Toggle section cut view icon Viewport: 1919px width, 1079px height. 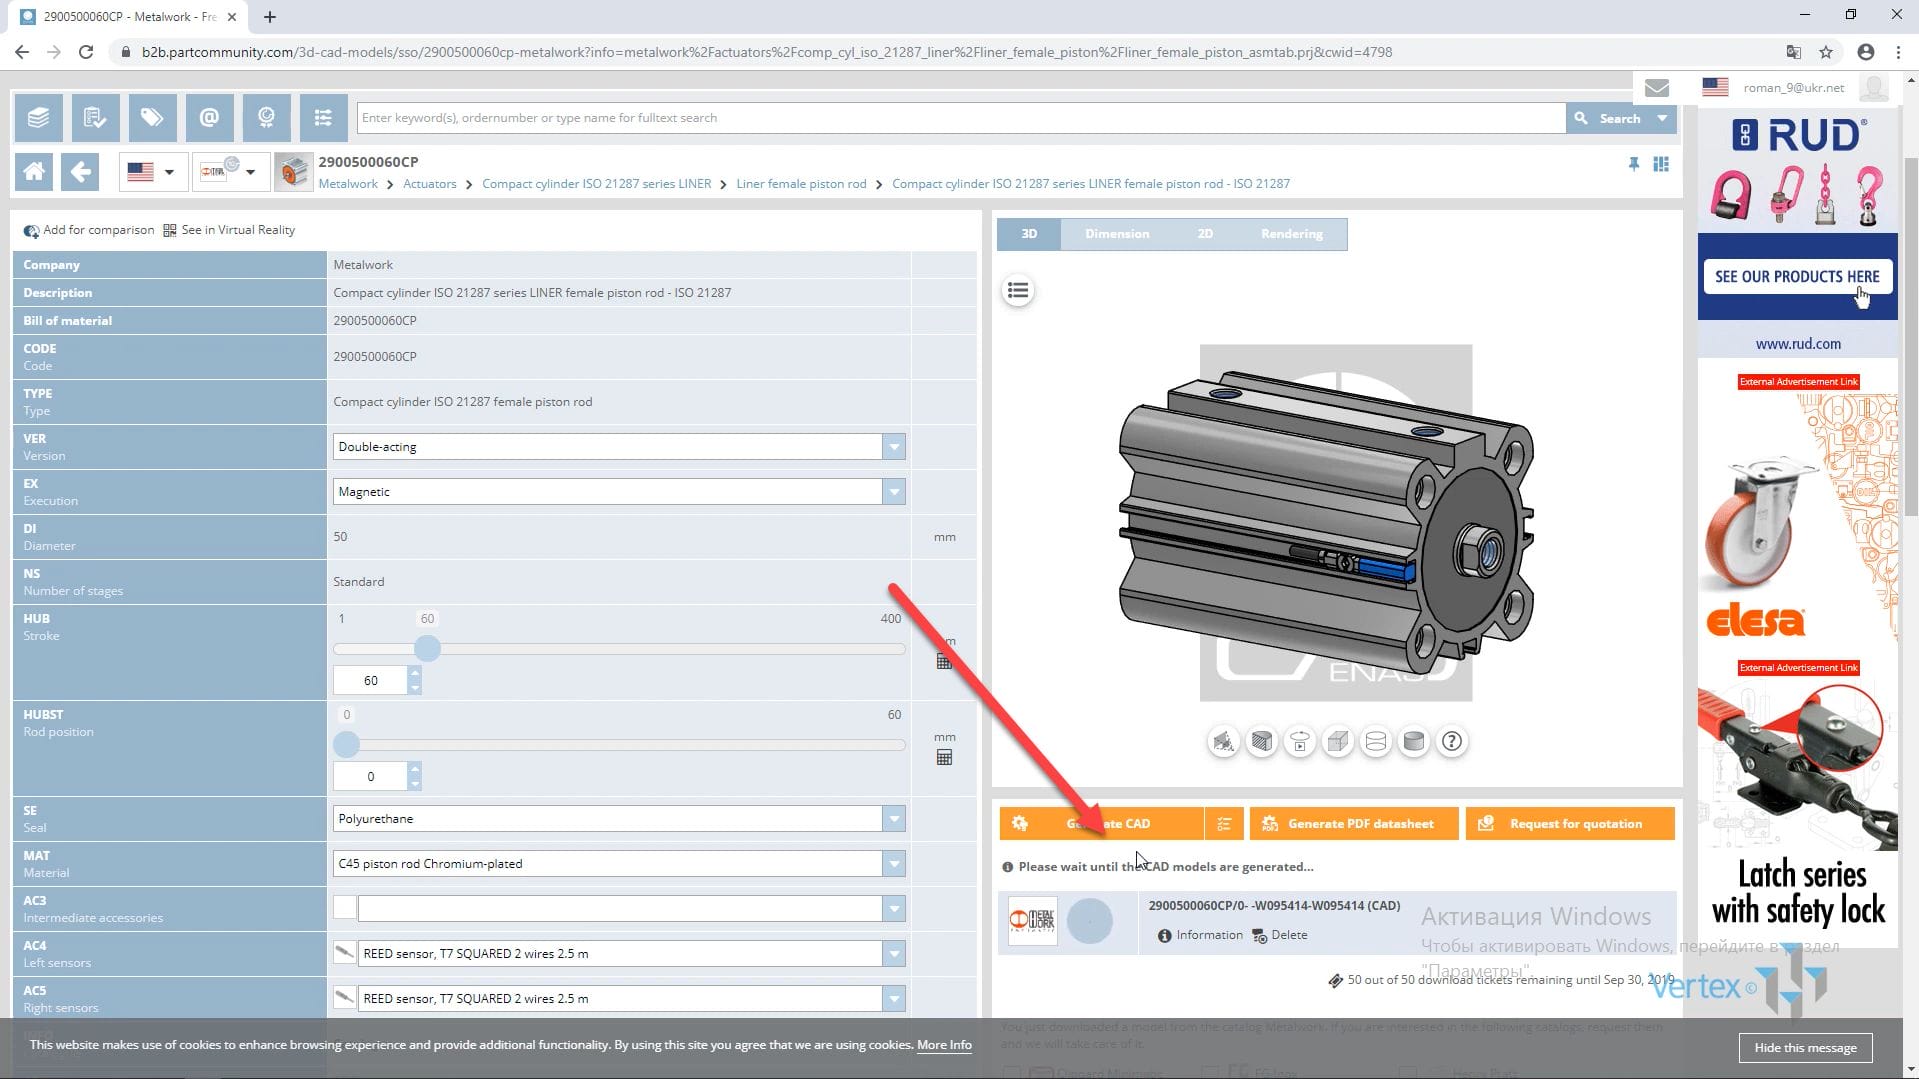pyautogui.click(x=1261, y=742)
